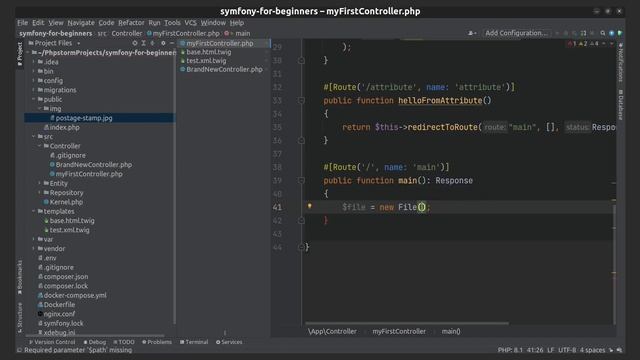The width and height of the screenshot is (640, 360).
Task: Select composer.json in project tree
Action: click(x=66, y=277)
